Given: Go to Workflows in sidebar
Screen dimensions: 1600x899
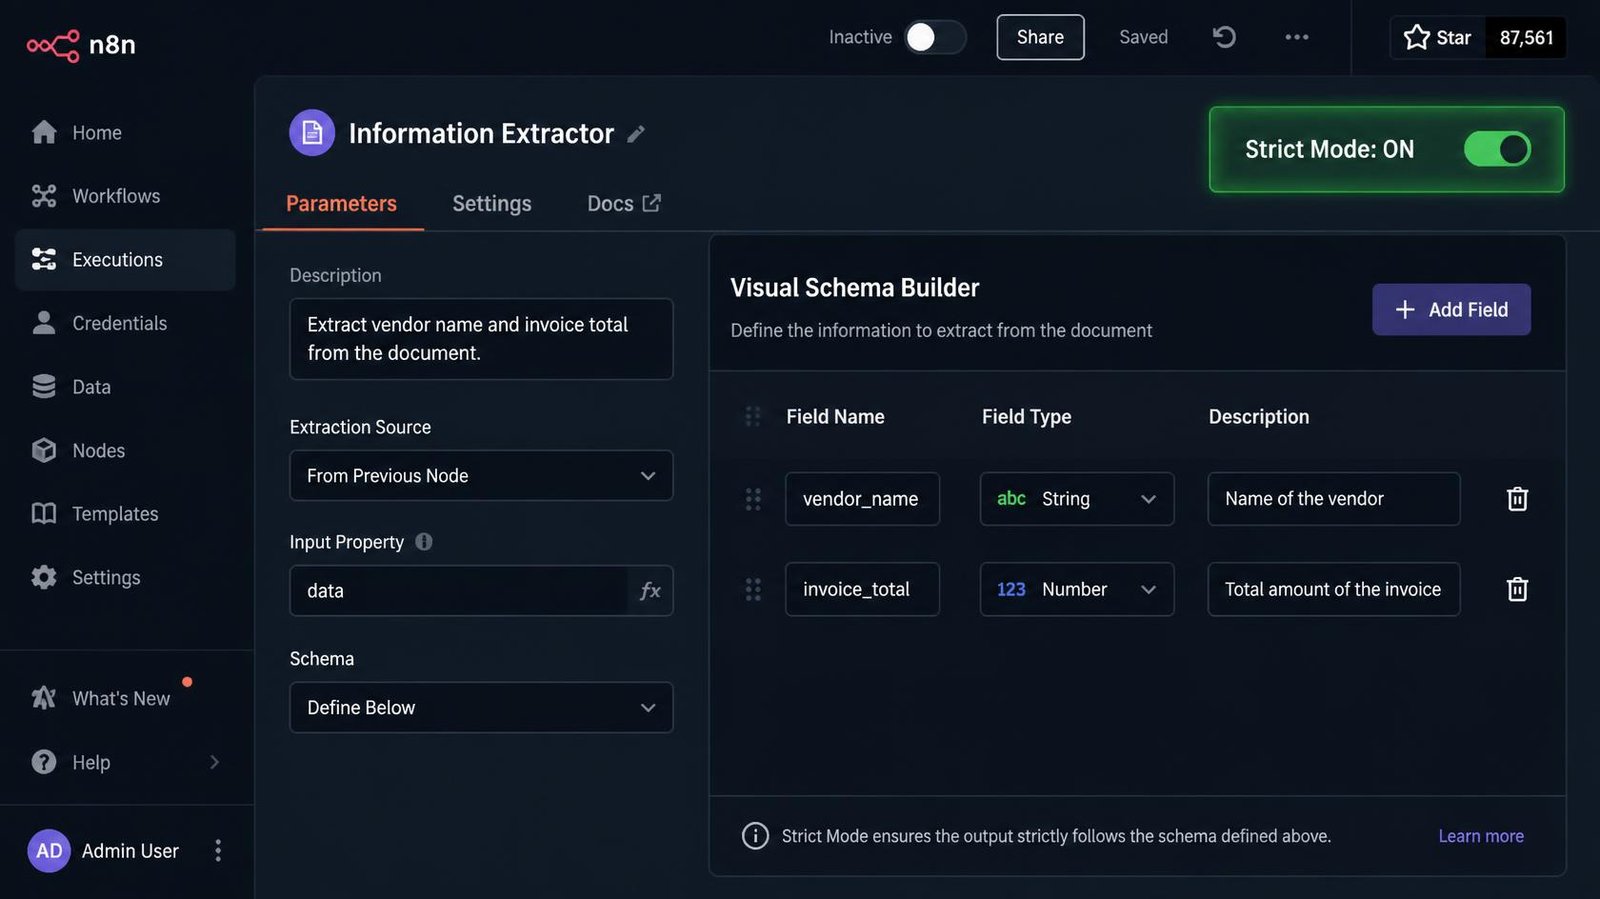Looking at the screenshot, I should point(125,196).
